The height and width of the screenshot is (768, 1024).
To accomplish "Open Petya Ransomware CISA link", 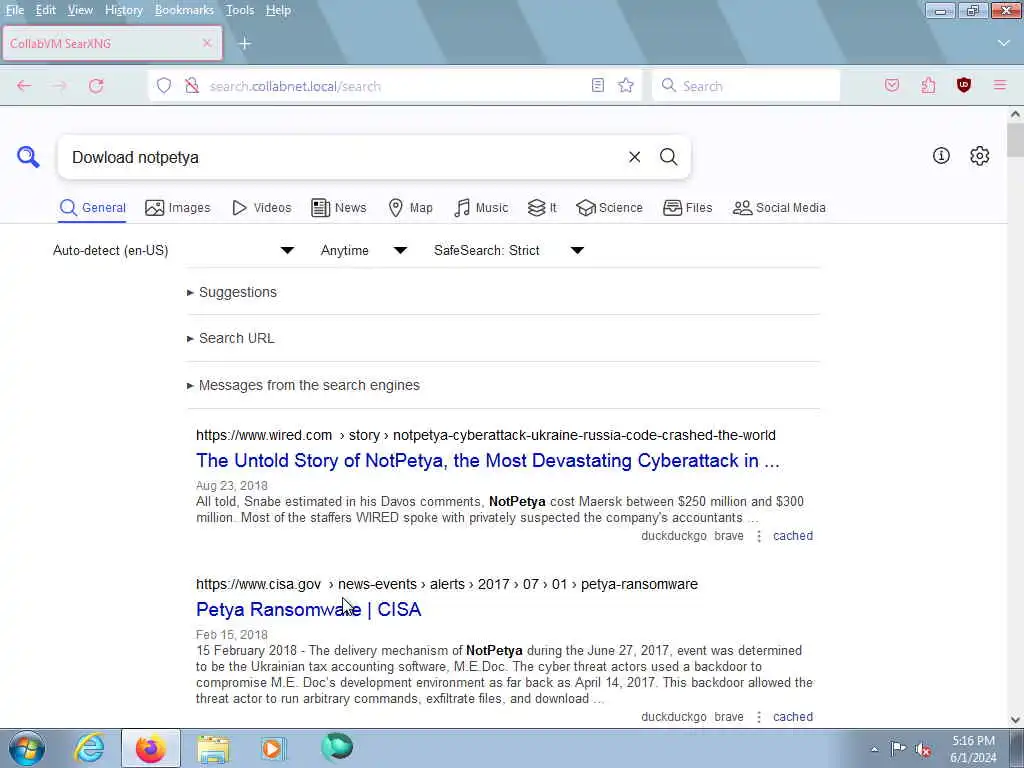I will point(308,609).
